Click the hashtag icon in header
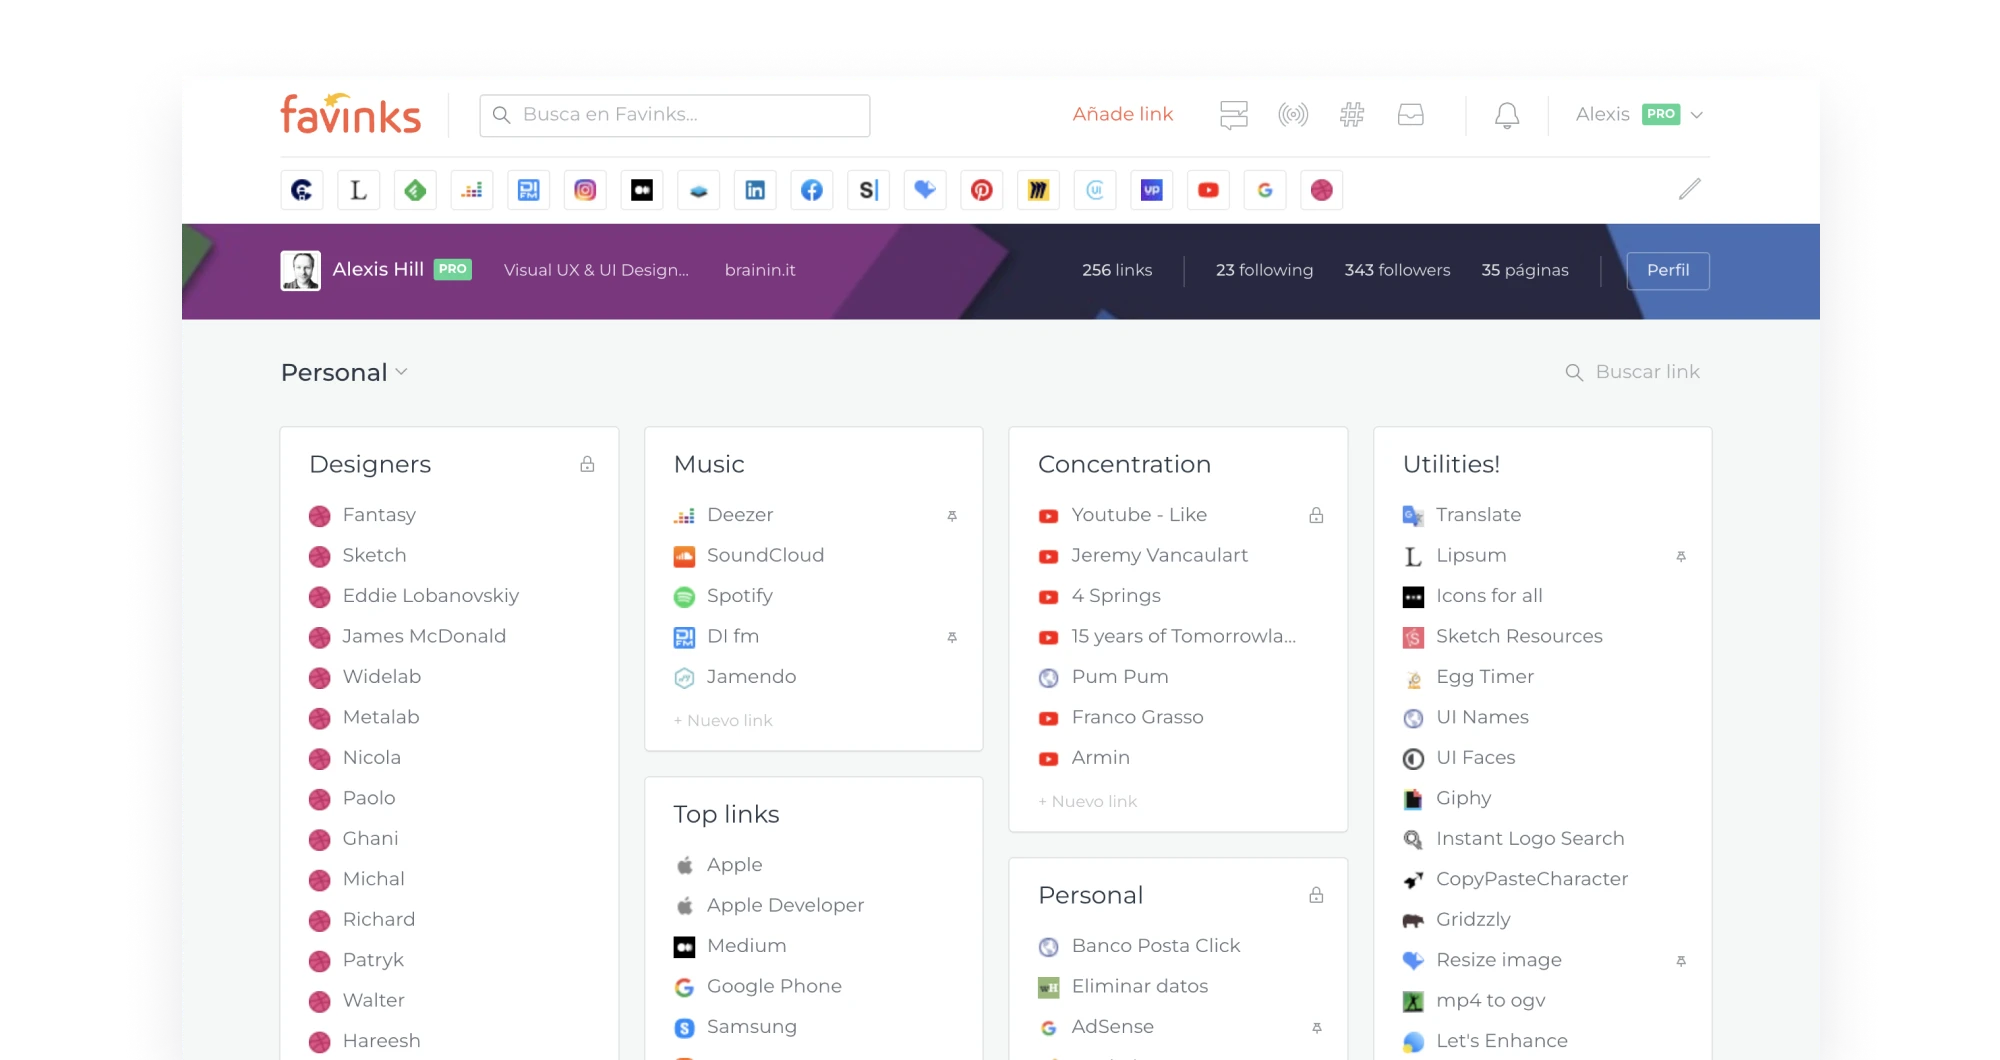Viewport: 2000px width, 1060px height. click(1352, 115)
